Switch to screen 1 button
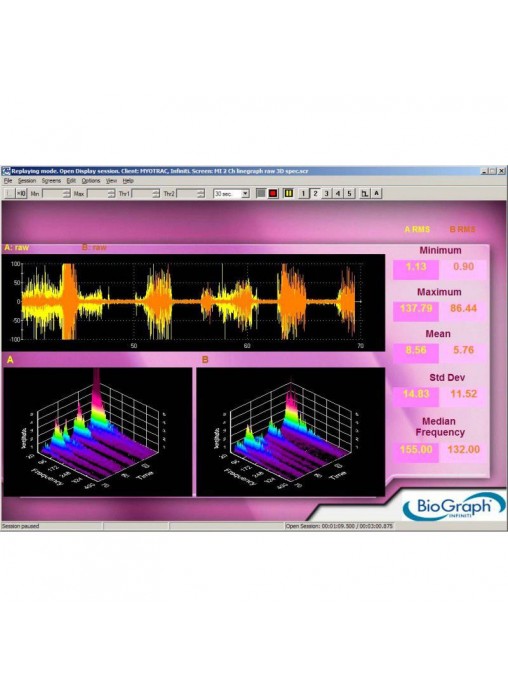Viewport: 508px width, 696px height. pos(303,194)
